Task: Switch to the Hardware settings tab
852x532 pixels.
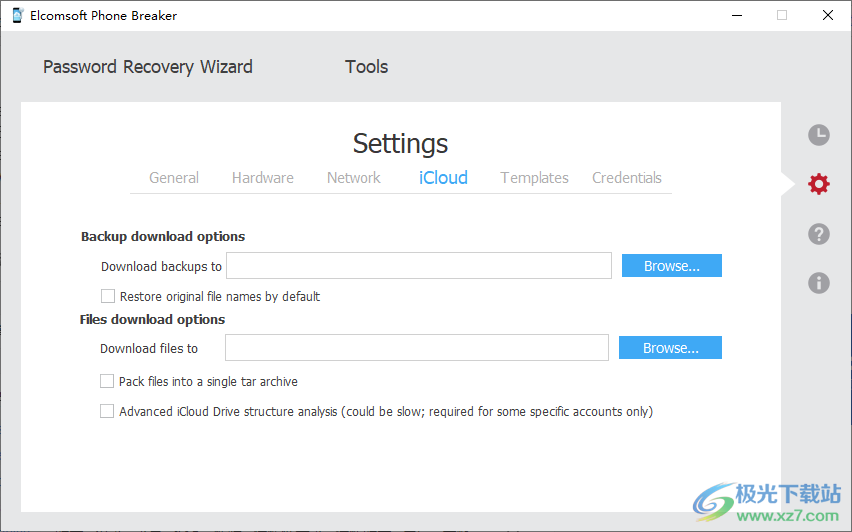Action: [262, 178]
